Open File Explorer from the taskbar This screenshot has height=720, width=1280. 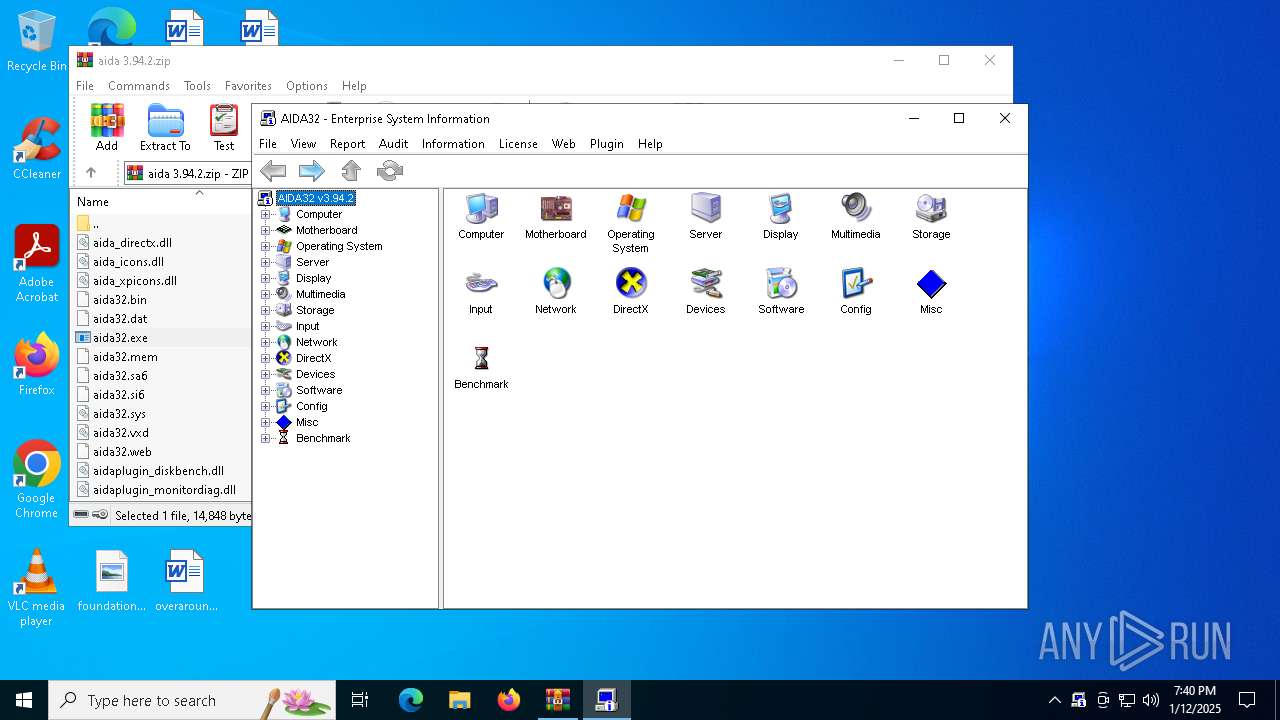coord(460,700)
